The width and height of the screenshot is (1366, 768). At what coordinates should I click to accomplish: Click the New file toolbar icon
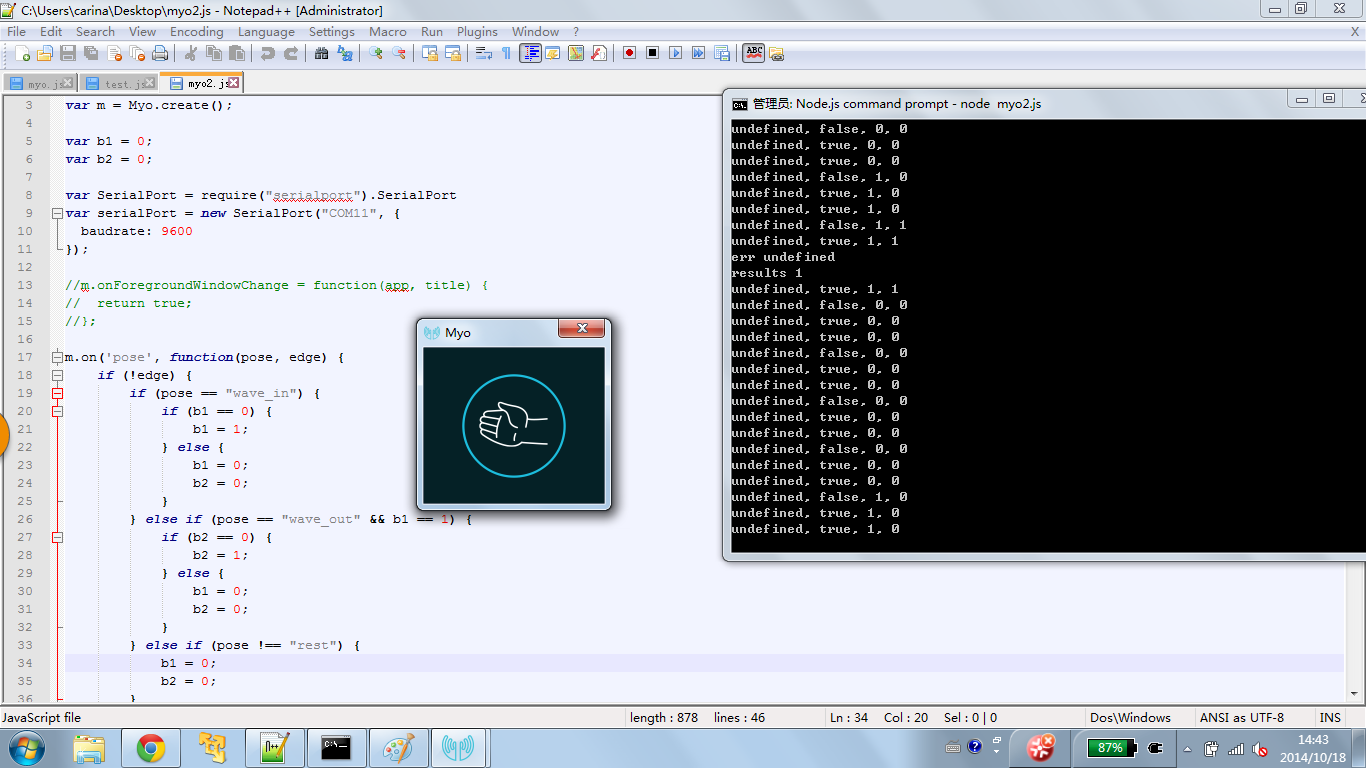coord(21,53)
